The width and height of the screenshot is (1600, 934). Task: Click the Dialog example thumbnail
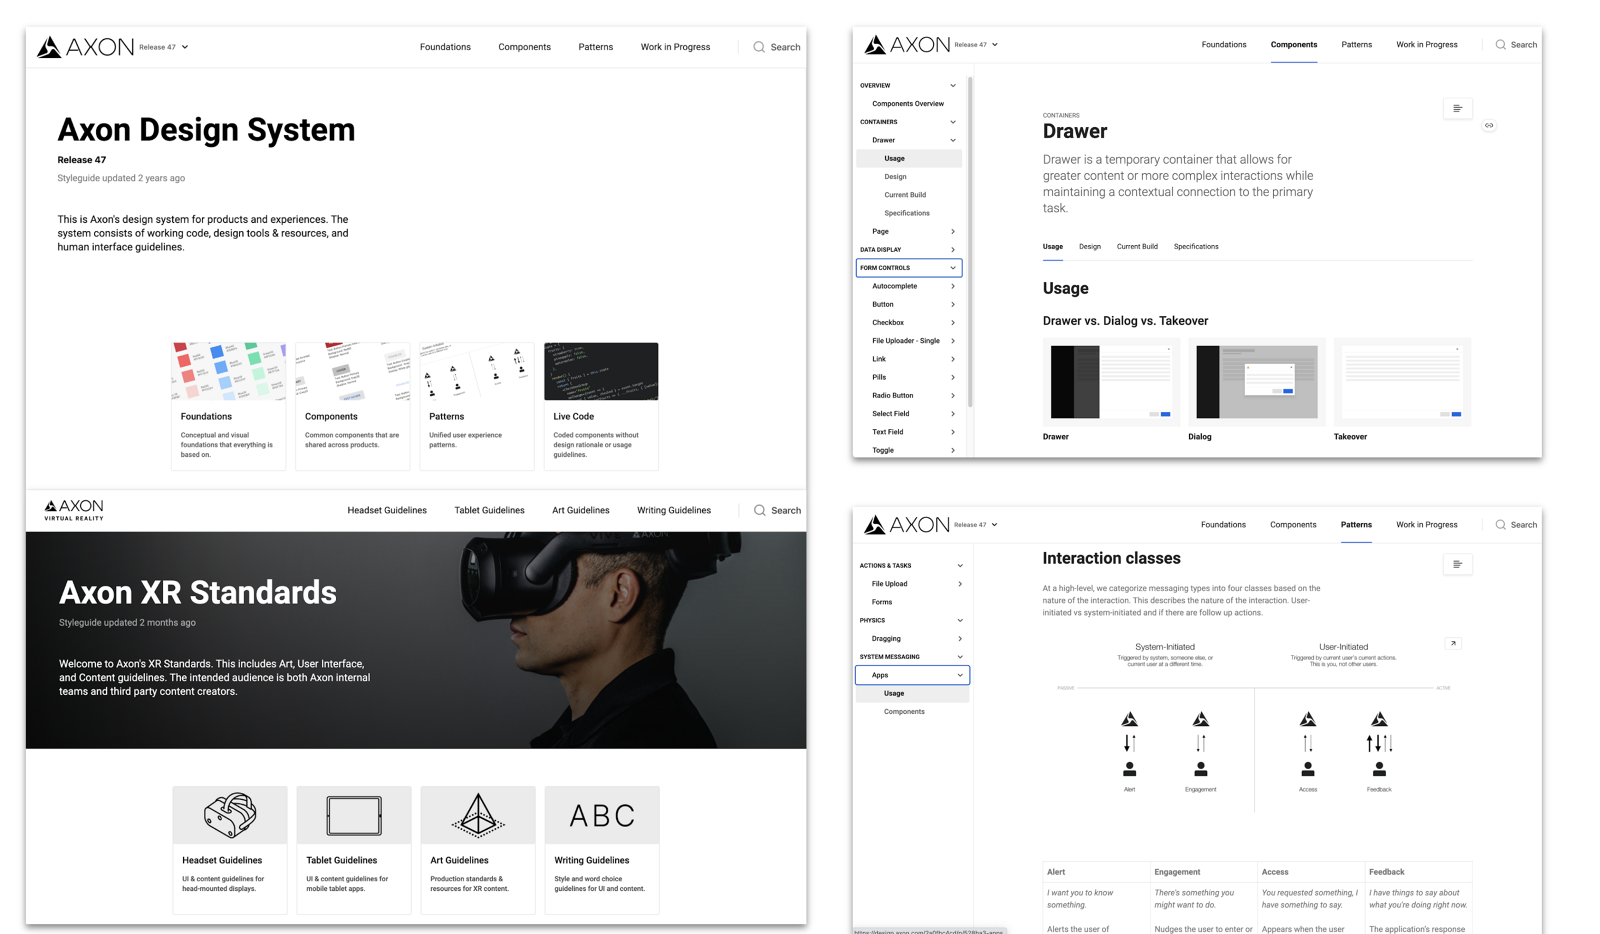1257,382
